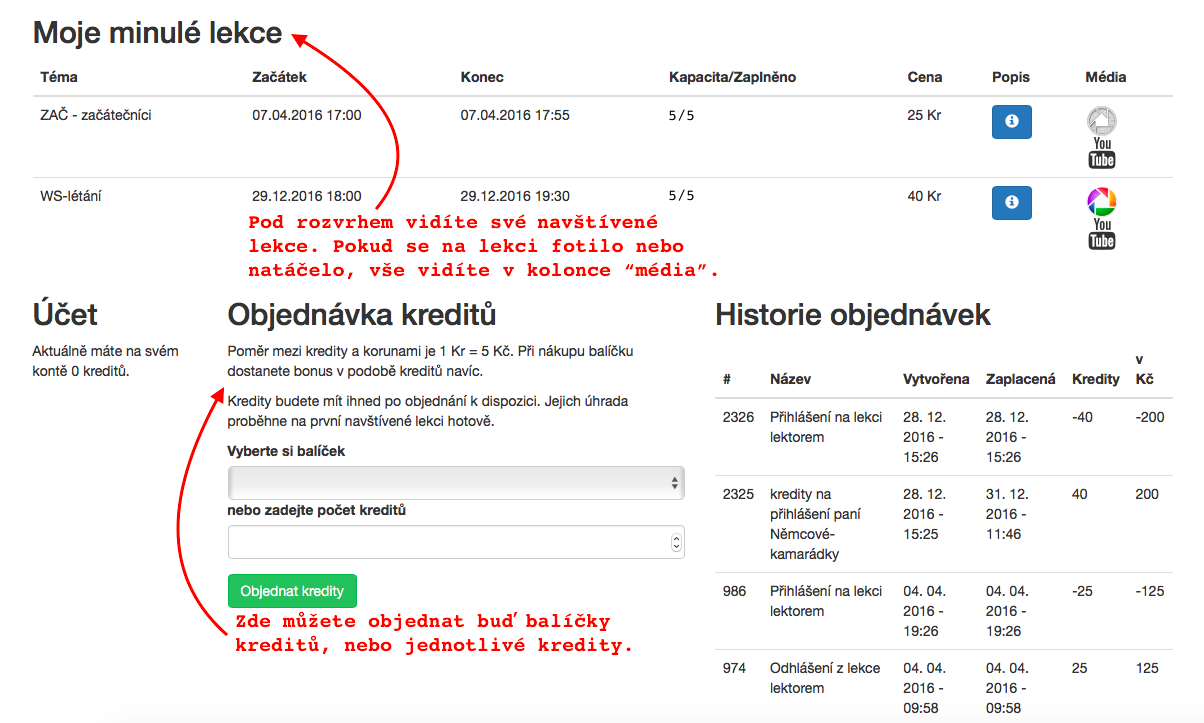Click the '25 Kr' price cell
The height and width of the screenshot is (723, 1204).
pos(925,115)
